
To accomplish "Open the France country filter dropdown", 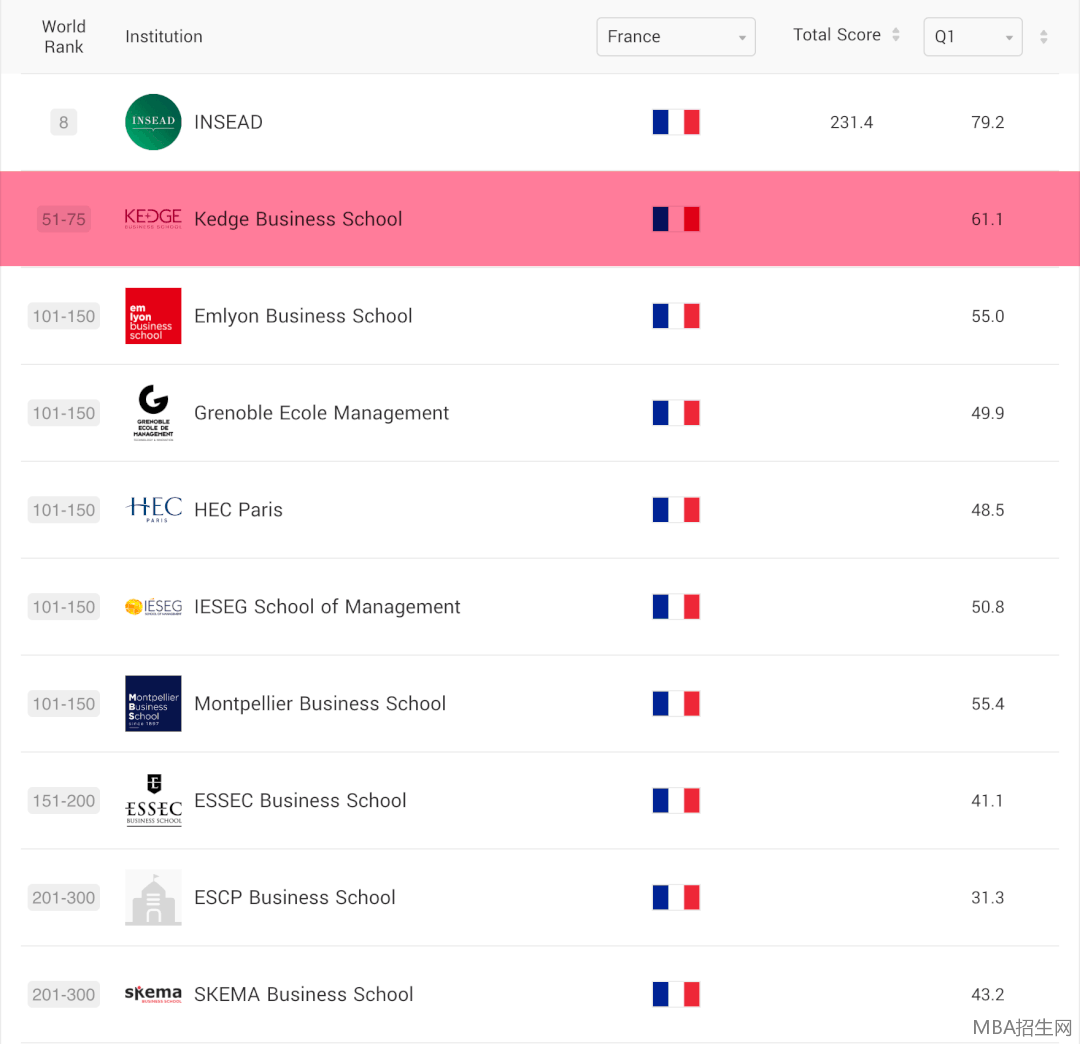I will pyautogui.click(x=676, y=37).
